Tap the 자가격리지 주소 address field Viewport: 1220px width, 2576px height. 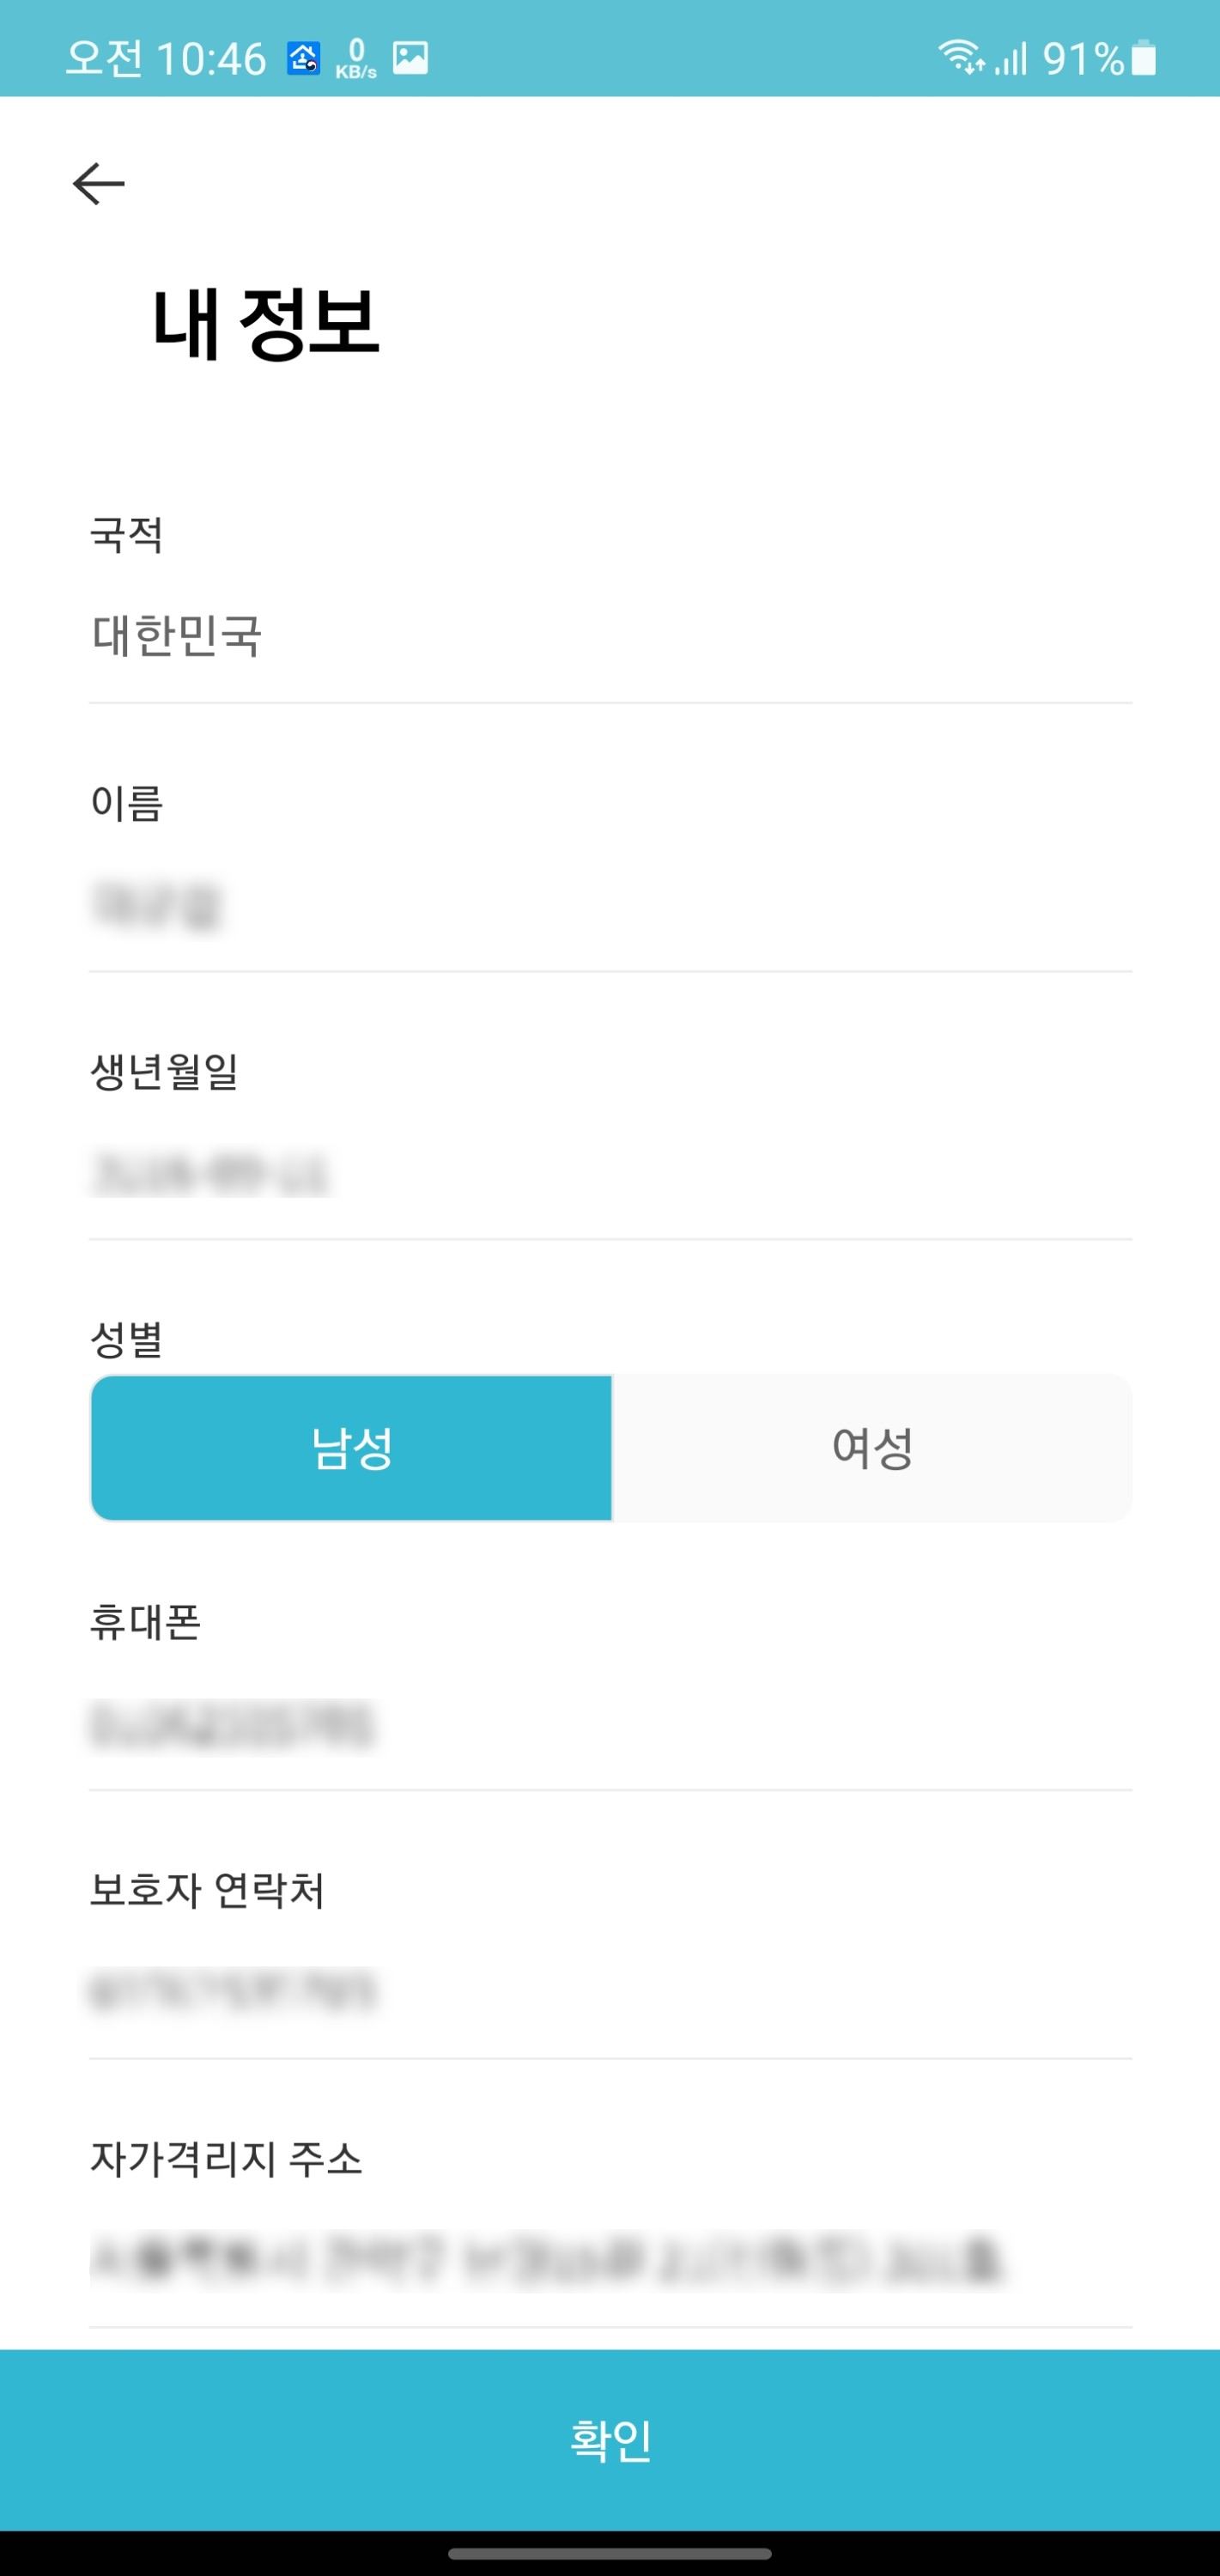[610, 2260]
